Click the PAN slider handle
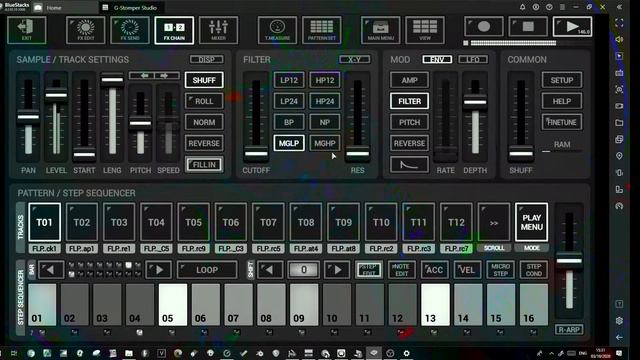This screenshot has height=360, width=640. 28,117
